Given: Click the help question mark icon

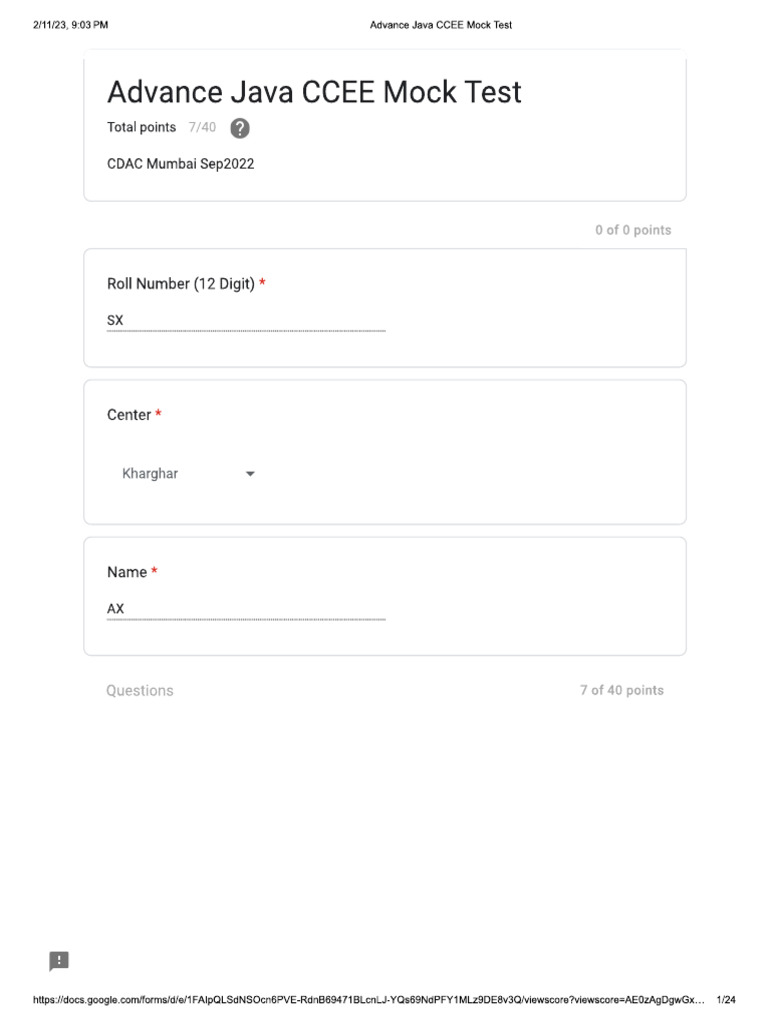Looking at the screenshot, I should coord(240,128).
